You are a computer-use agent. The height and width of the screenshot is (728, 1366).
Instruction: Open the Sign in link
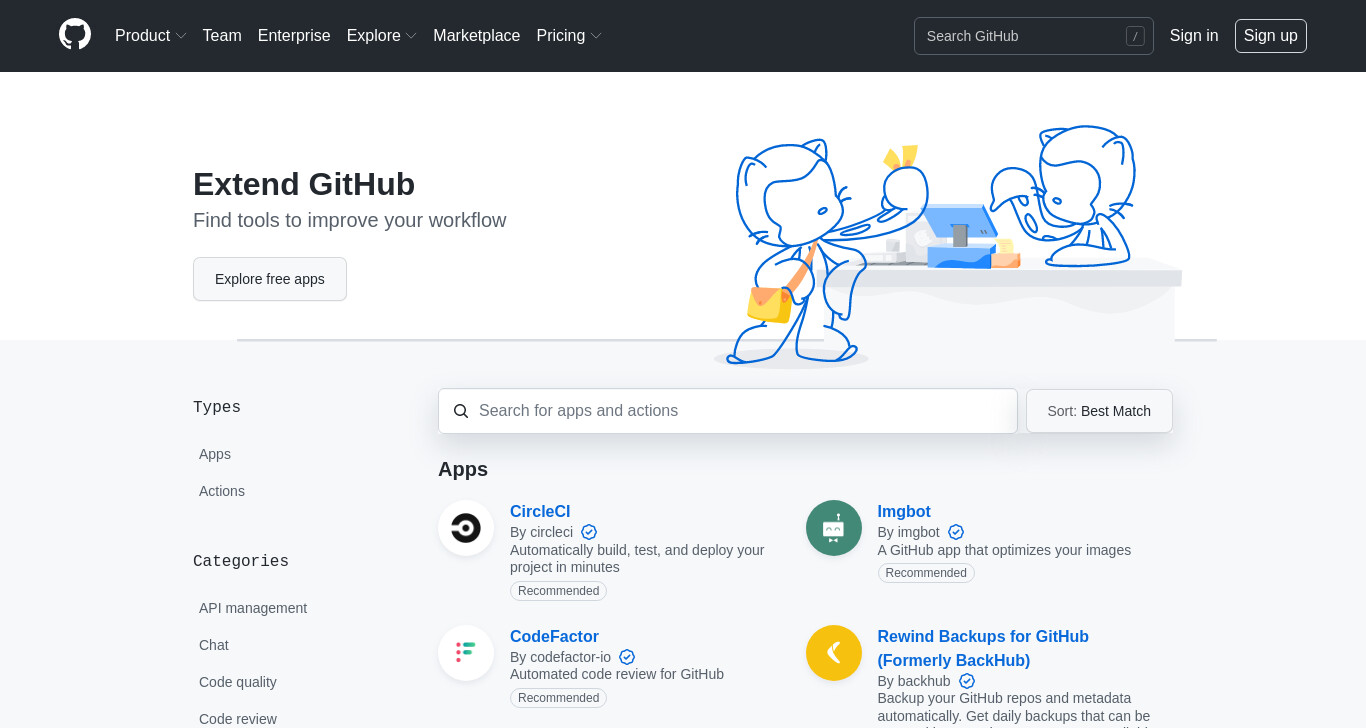(x=1194, y=36)
